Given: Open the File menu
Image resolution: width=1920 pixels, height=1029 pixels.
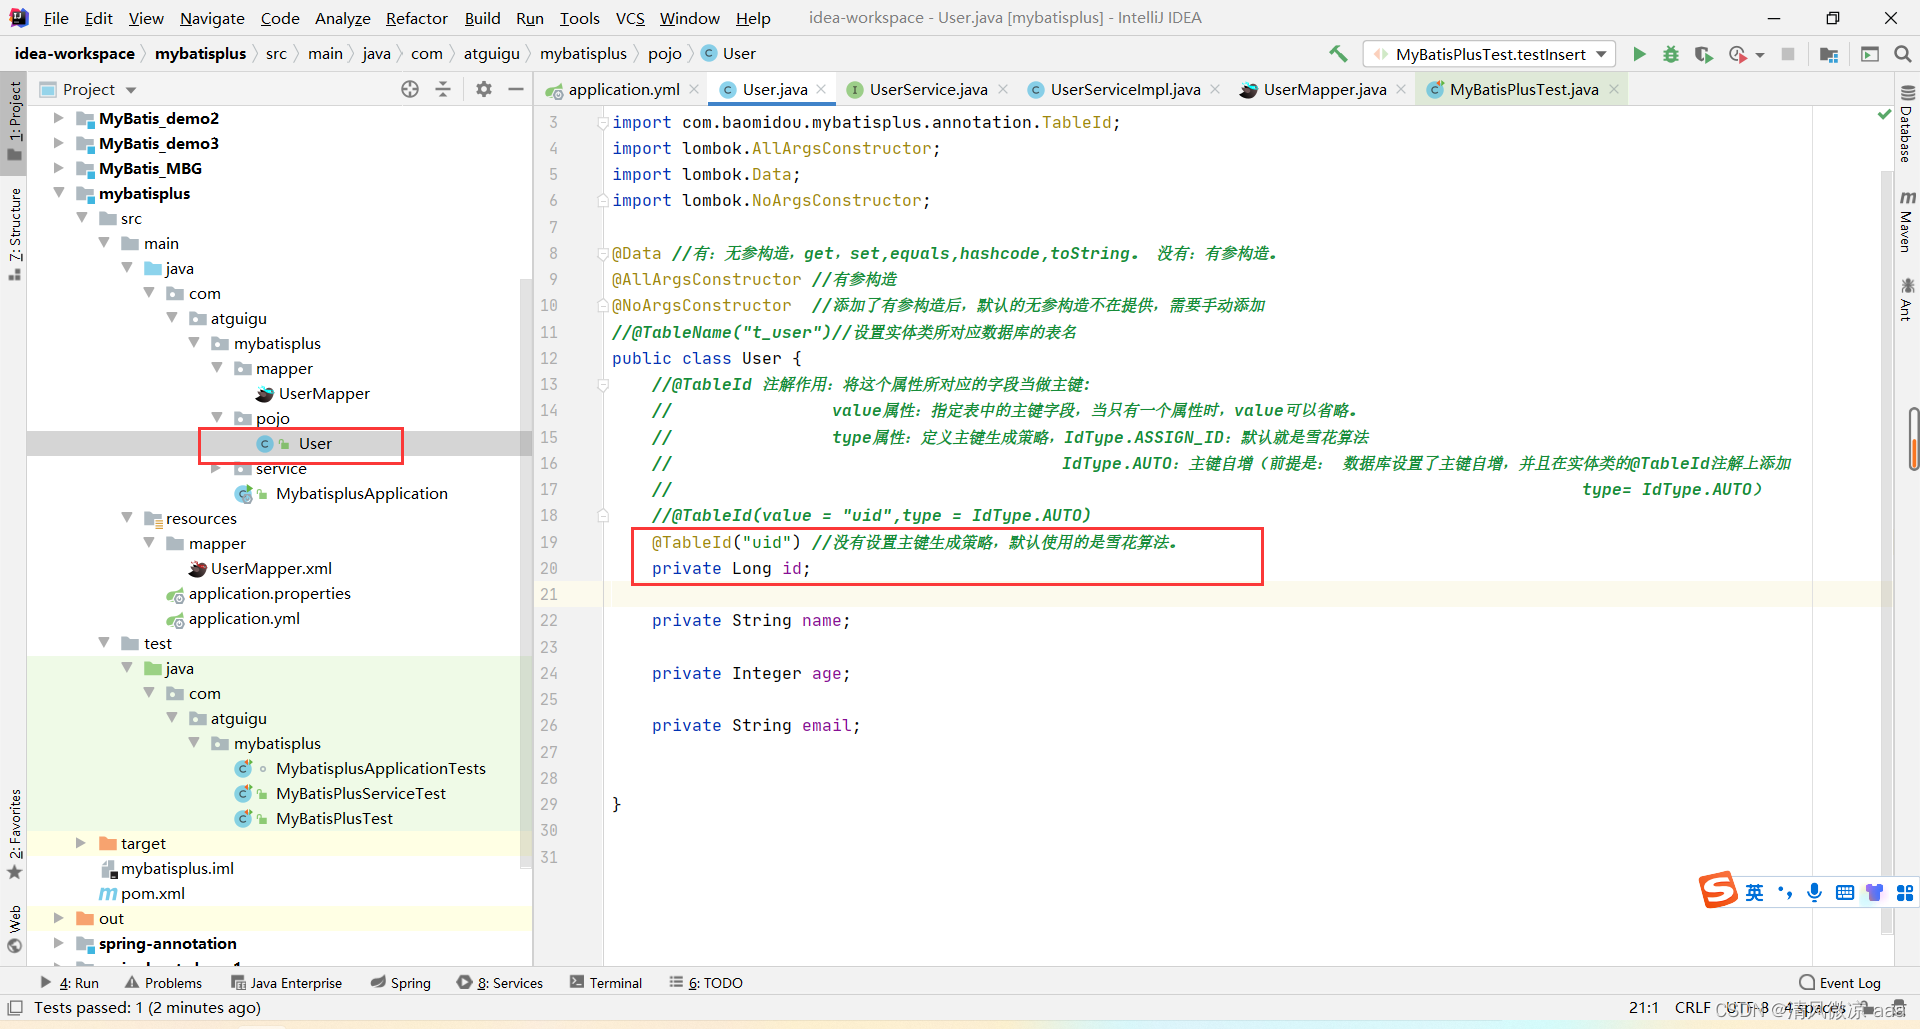Looking at the screenshot, I should pos(56,18).
